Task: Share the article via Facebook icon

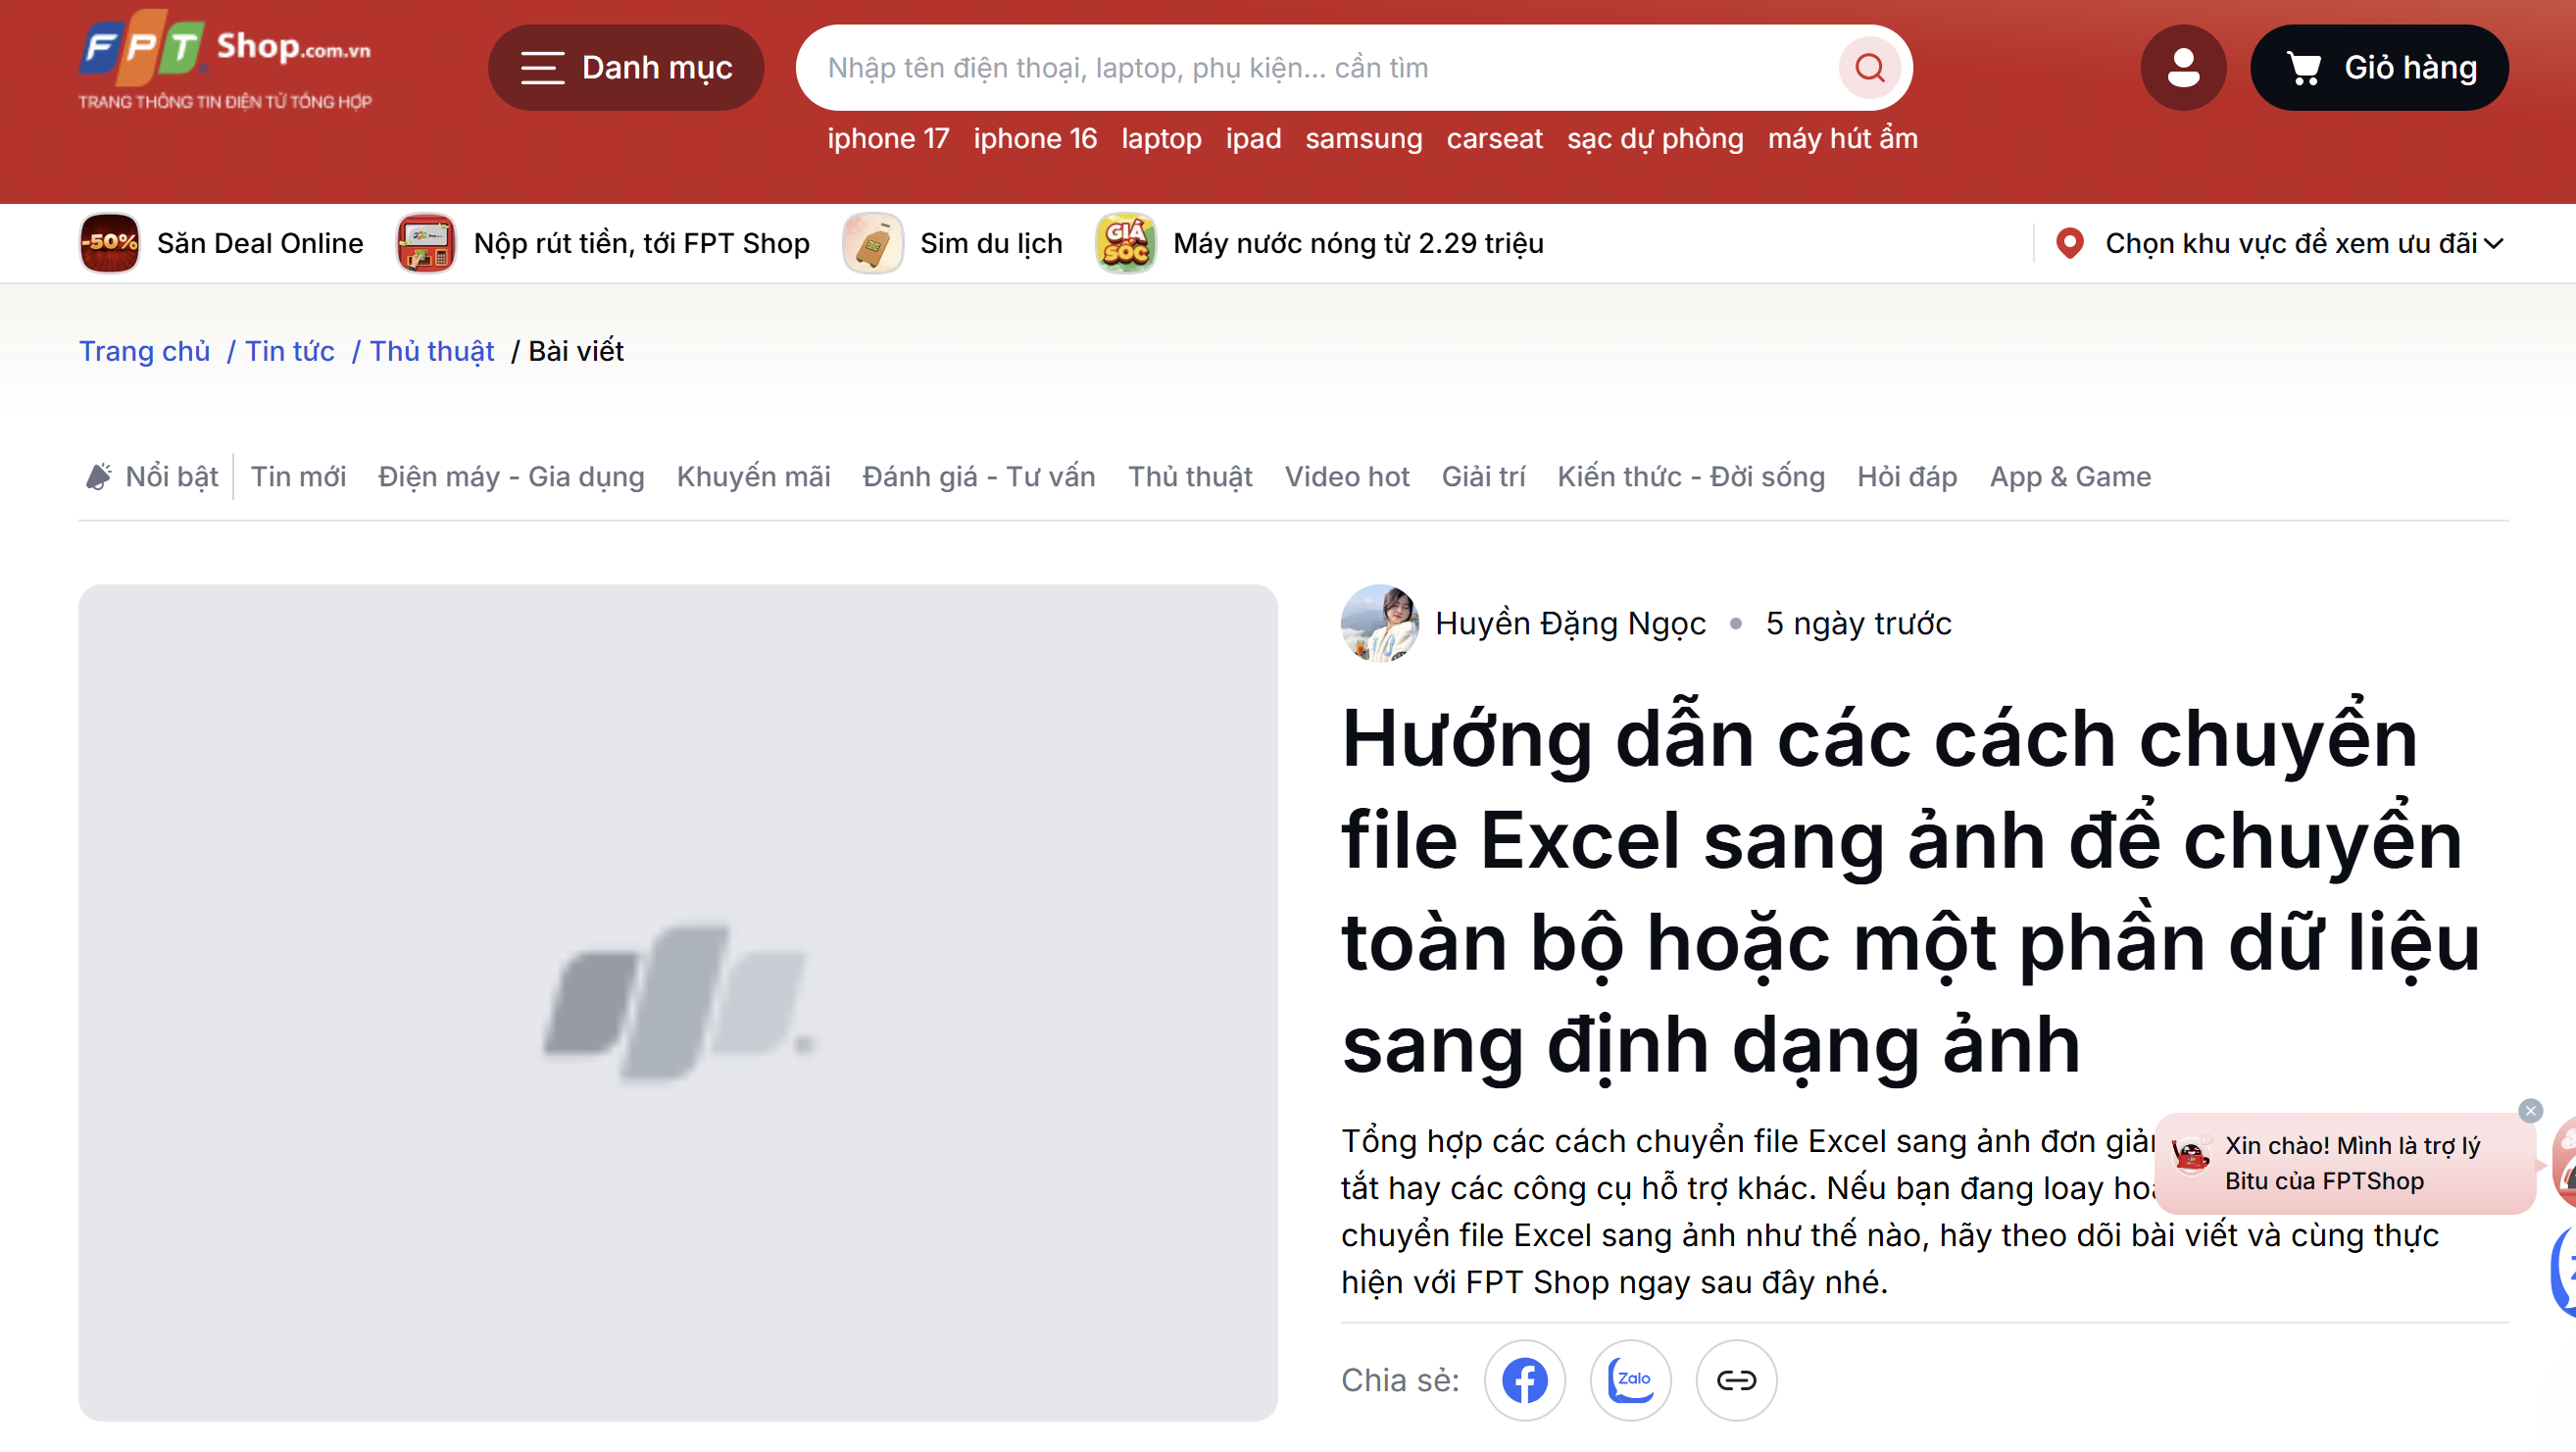Action: (1524, 1379)
